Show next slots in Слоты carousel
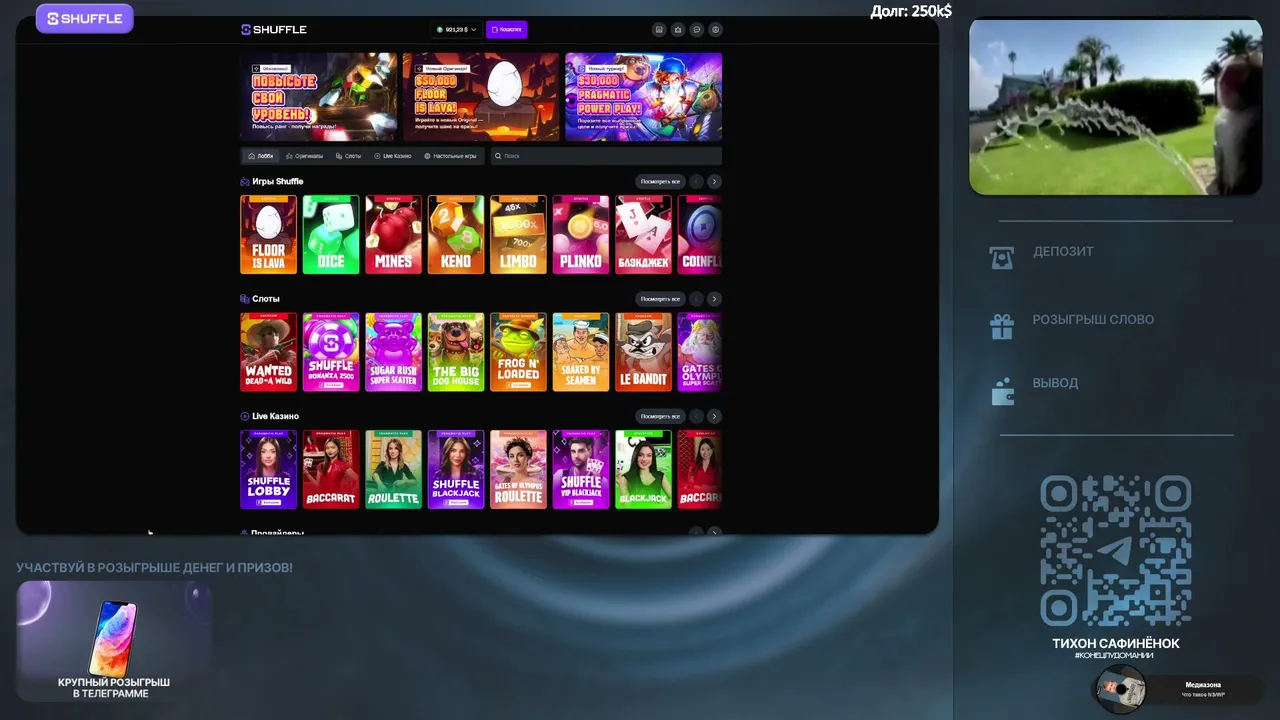Screen dimensions: 1280x720 (x=714, y=299)
